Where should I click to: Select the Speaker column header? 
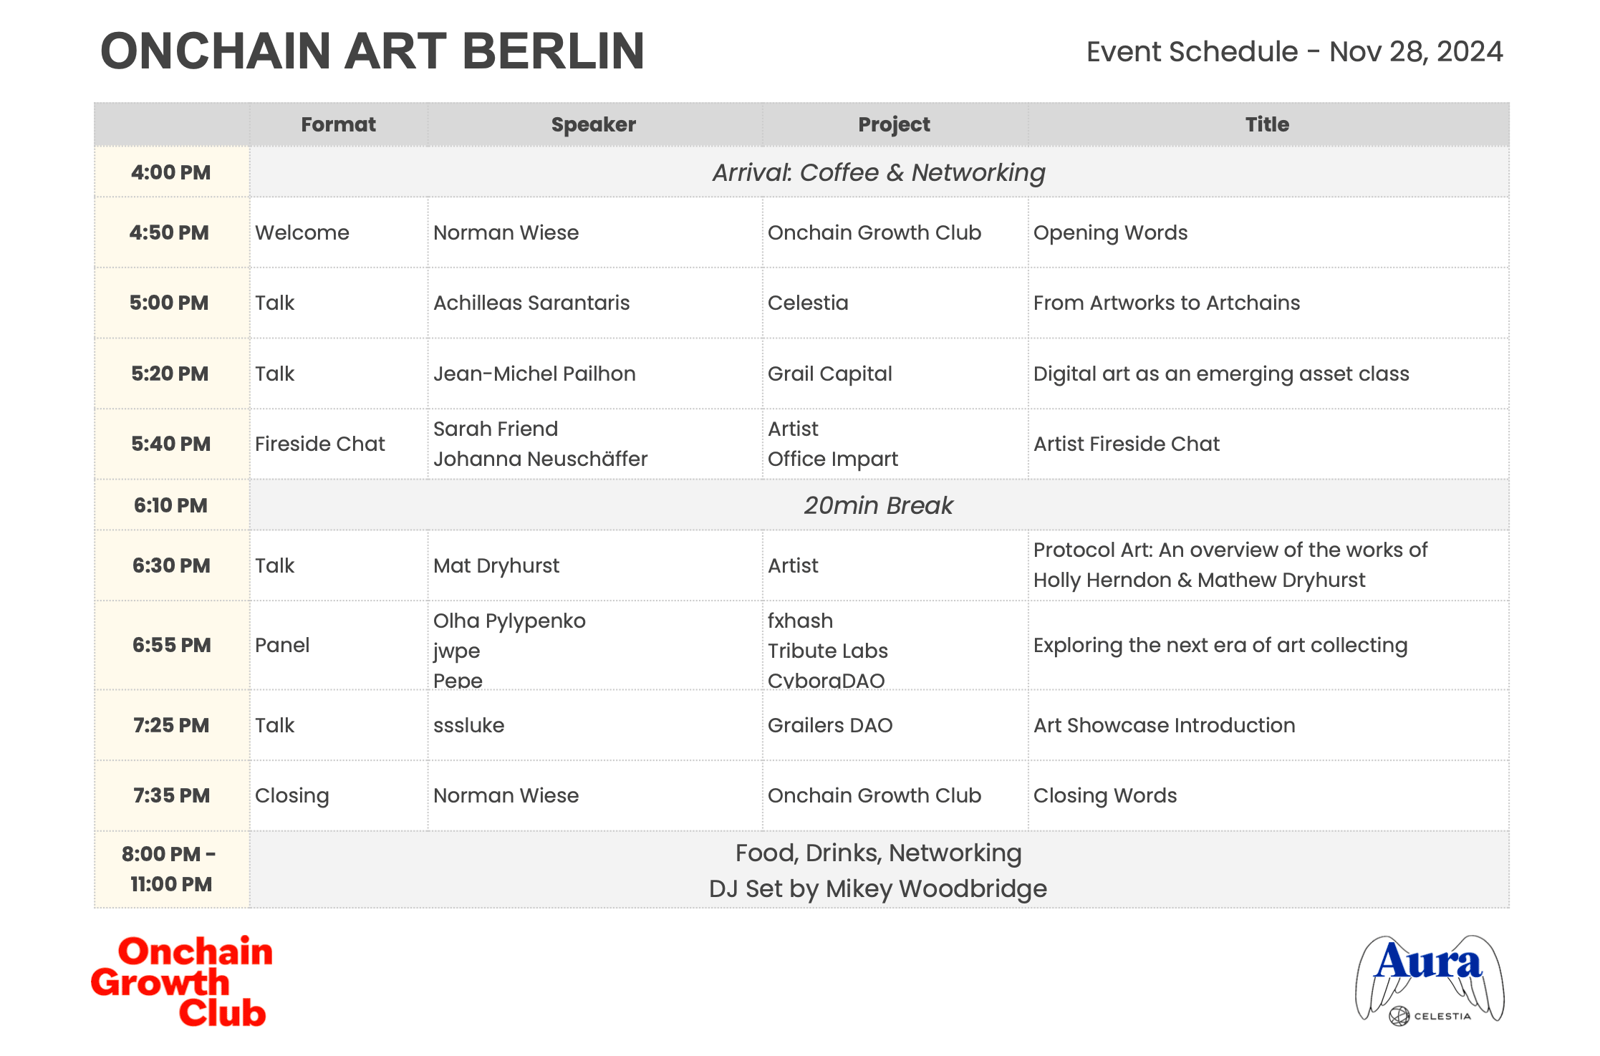[594, 125]
